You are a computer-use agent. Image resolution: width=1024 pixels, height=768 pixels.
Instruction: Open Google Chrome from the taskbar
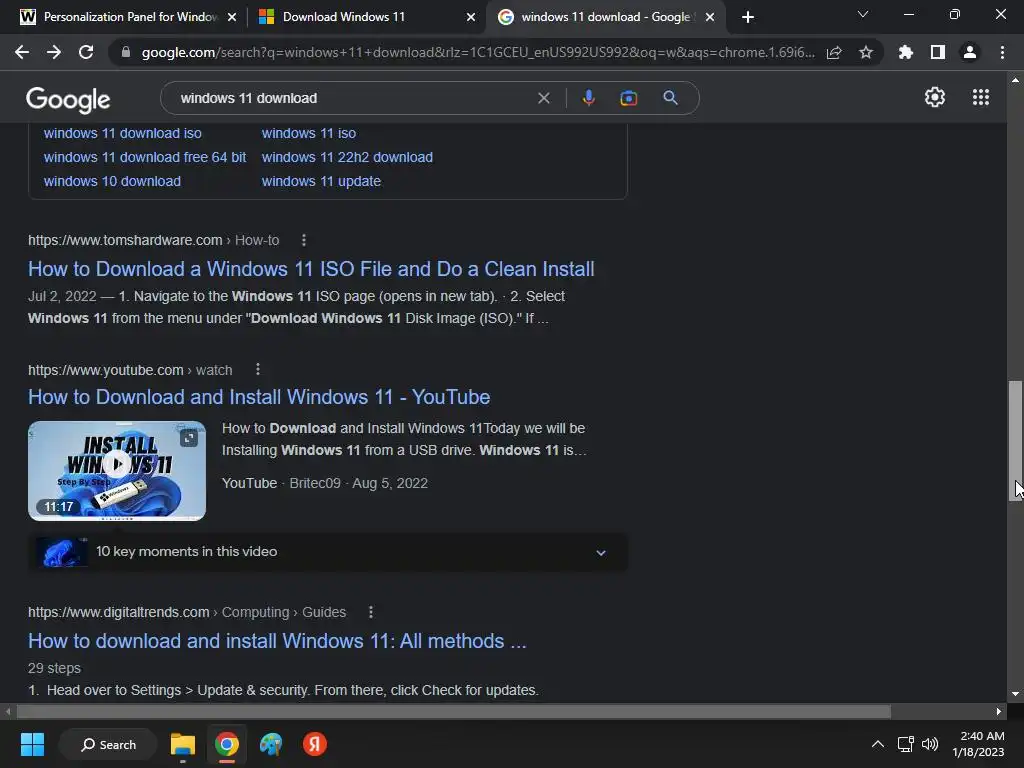(227, 744)
